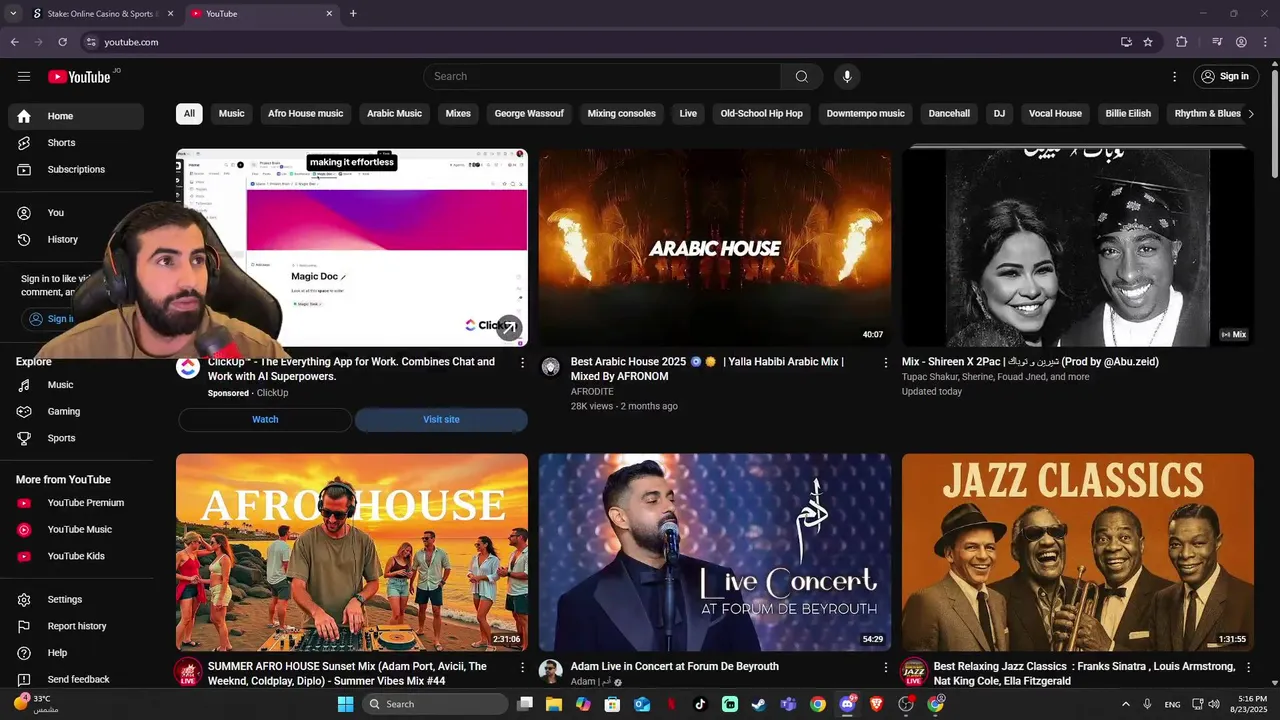Open options for Best Arabic House video
This screenshot has width=1280, height=720.
pyautogui.click(x=885, y=363)
